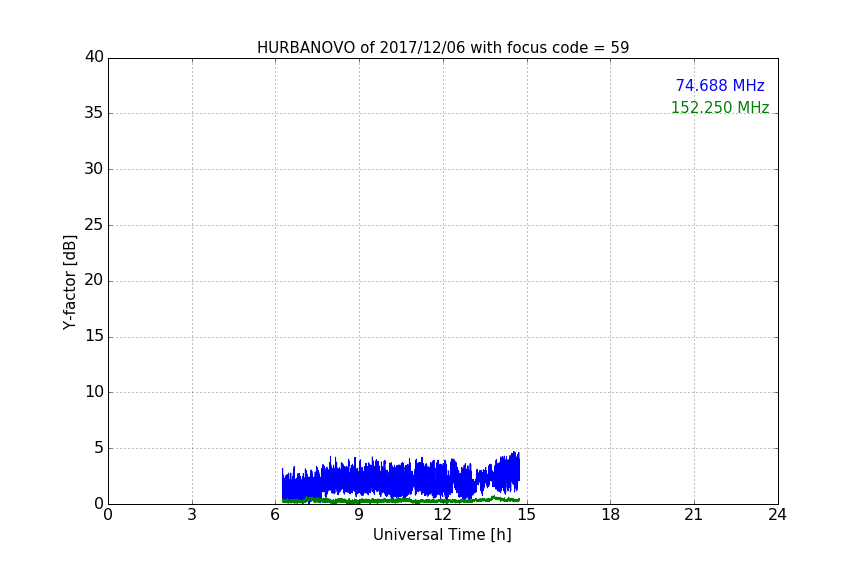The width and height of the screenshot is (864, 576).
Task: Click y-axis tick value 10
Action: tap(94, 392)
